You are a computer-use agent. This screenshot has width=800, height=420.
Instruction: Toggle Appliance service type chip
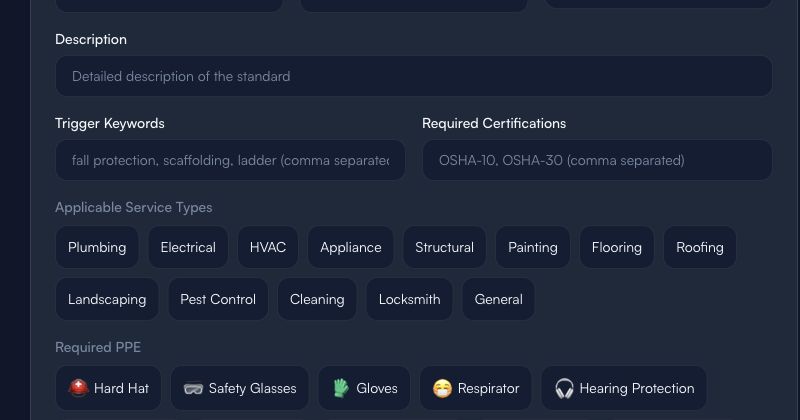(x=351, y=248)
